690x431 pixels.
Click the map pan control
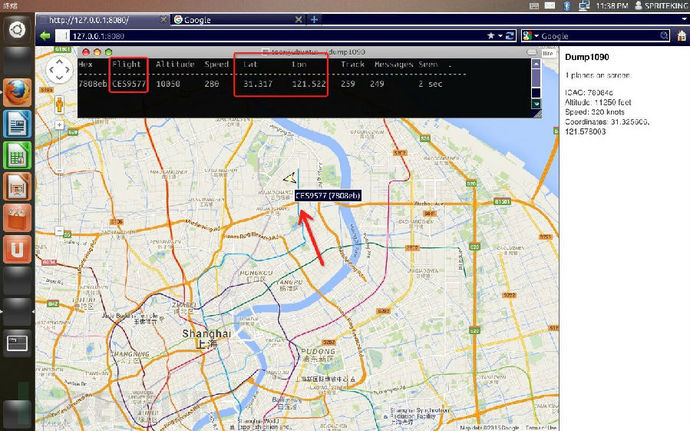tap(59, 70)
